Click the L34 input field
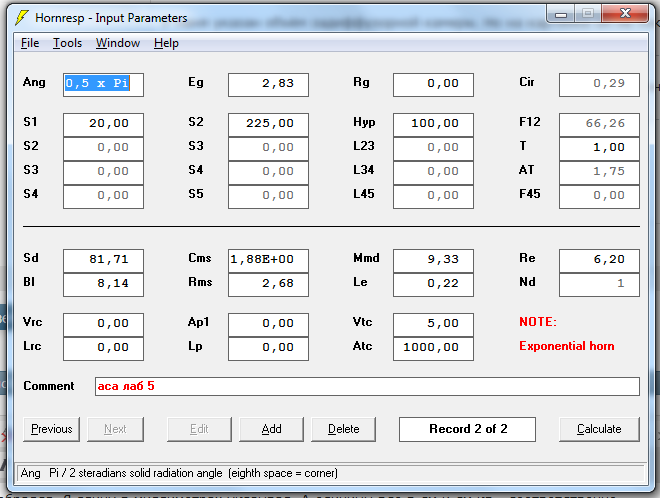This screenshot has width=660, height=498. click(x=434, y=173)
